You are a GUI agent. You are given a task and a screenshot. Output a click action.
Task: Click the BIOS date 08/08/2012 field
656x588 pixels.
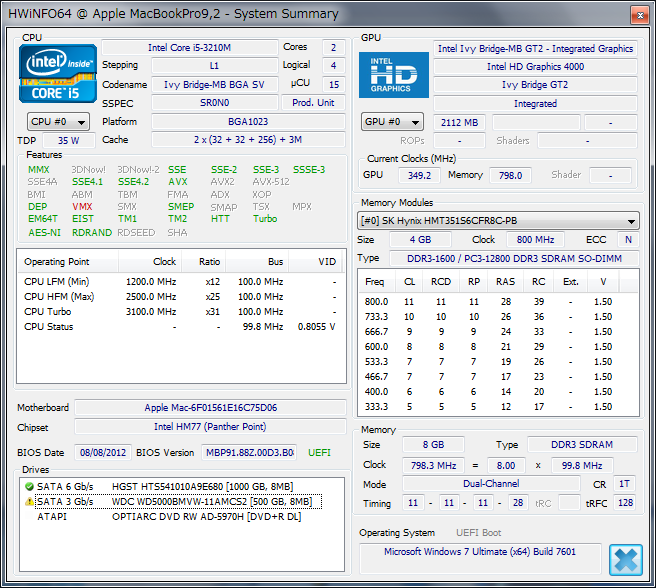point(103,452)
